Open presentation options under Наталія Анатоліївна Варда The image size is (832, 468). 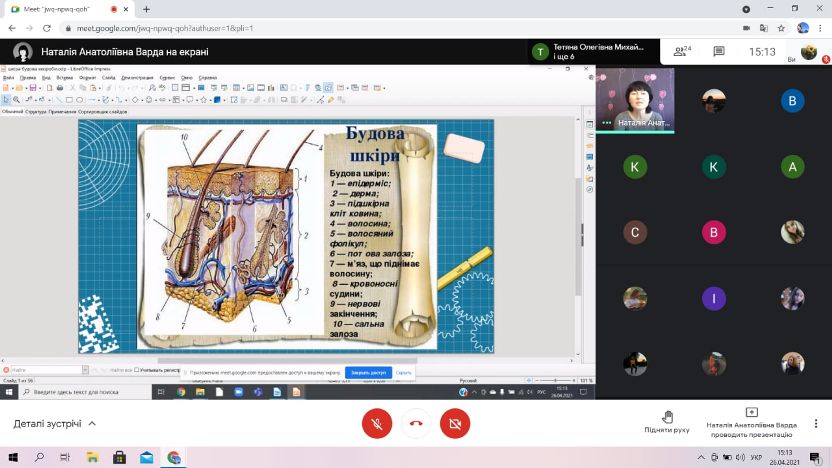coord(750,422)
